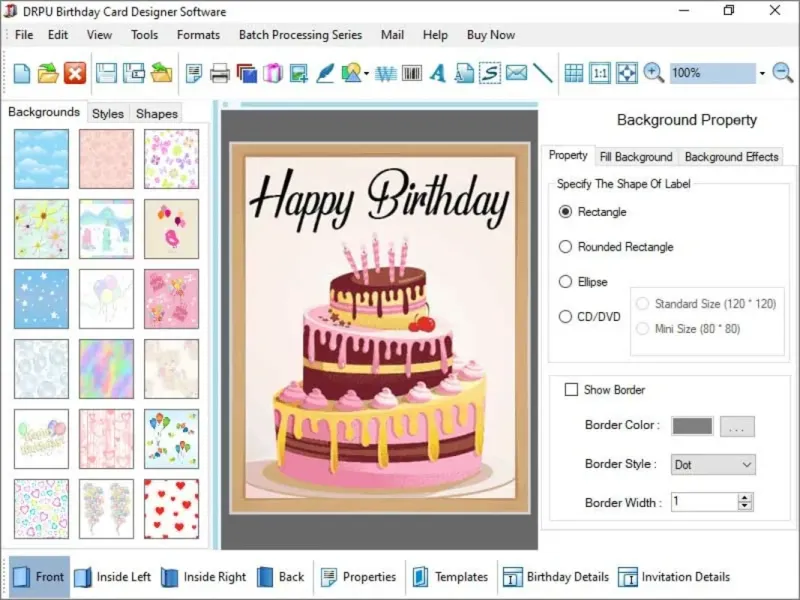Viewport: 800px width, 600px height.
Task: Choose Rounded Rectangle label shape
Action: pos(616,247)
